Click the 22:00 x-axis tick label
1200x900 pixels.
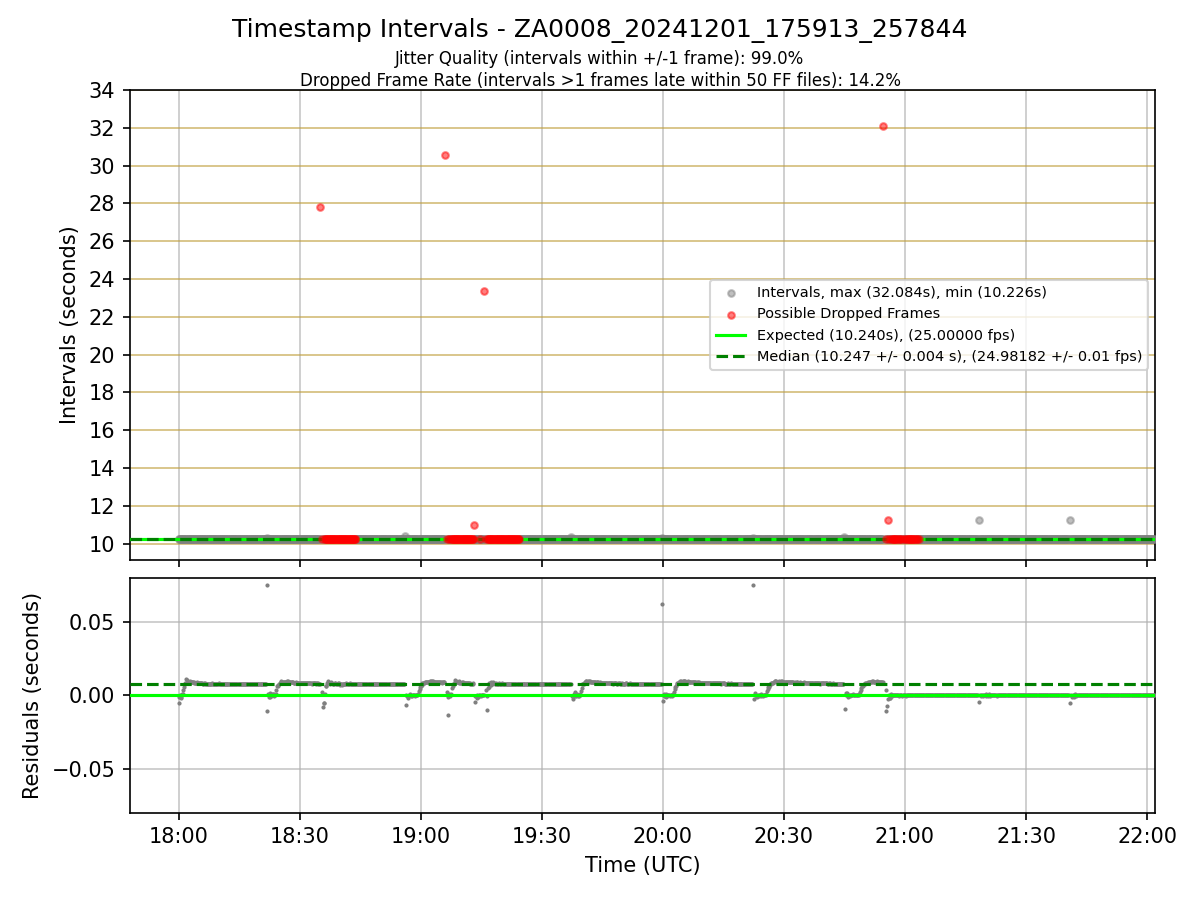(x=1147, y=835)
